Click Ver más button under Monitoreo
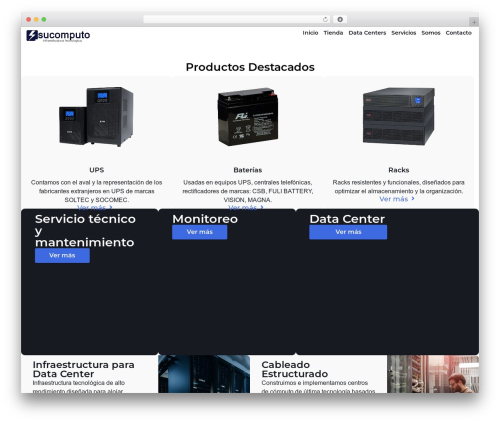This screenshot has height=423, width=500. coord(200,232)
